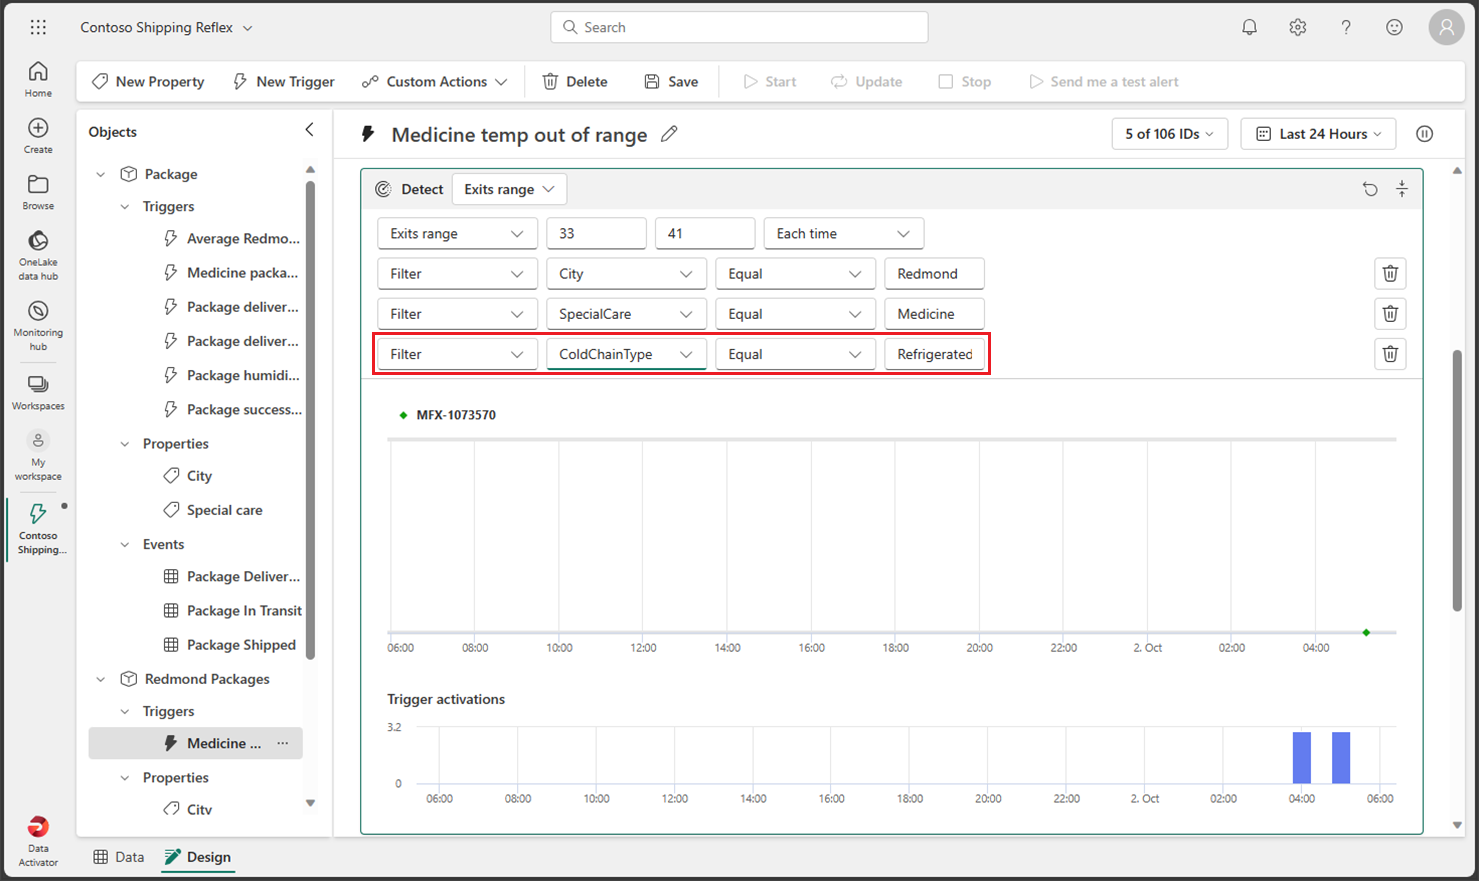Open feedback smiley icon

pos(1394,27)
